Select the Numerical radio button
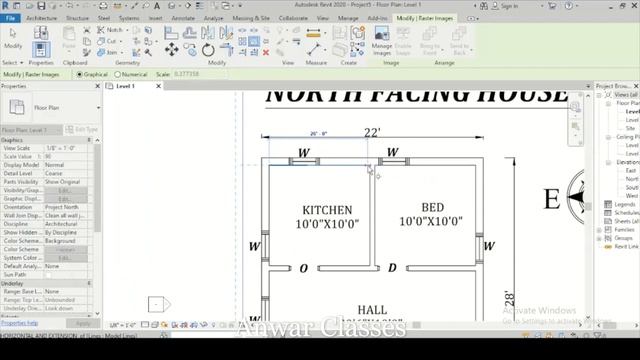The height and width of the screenshot is (360, 640). pos(118,74)
